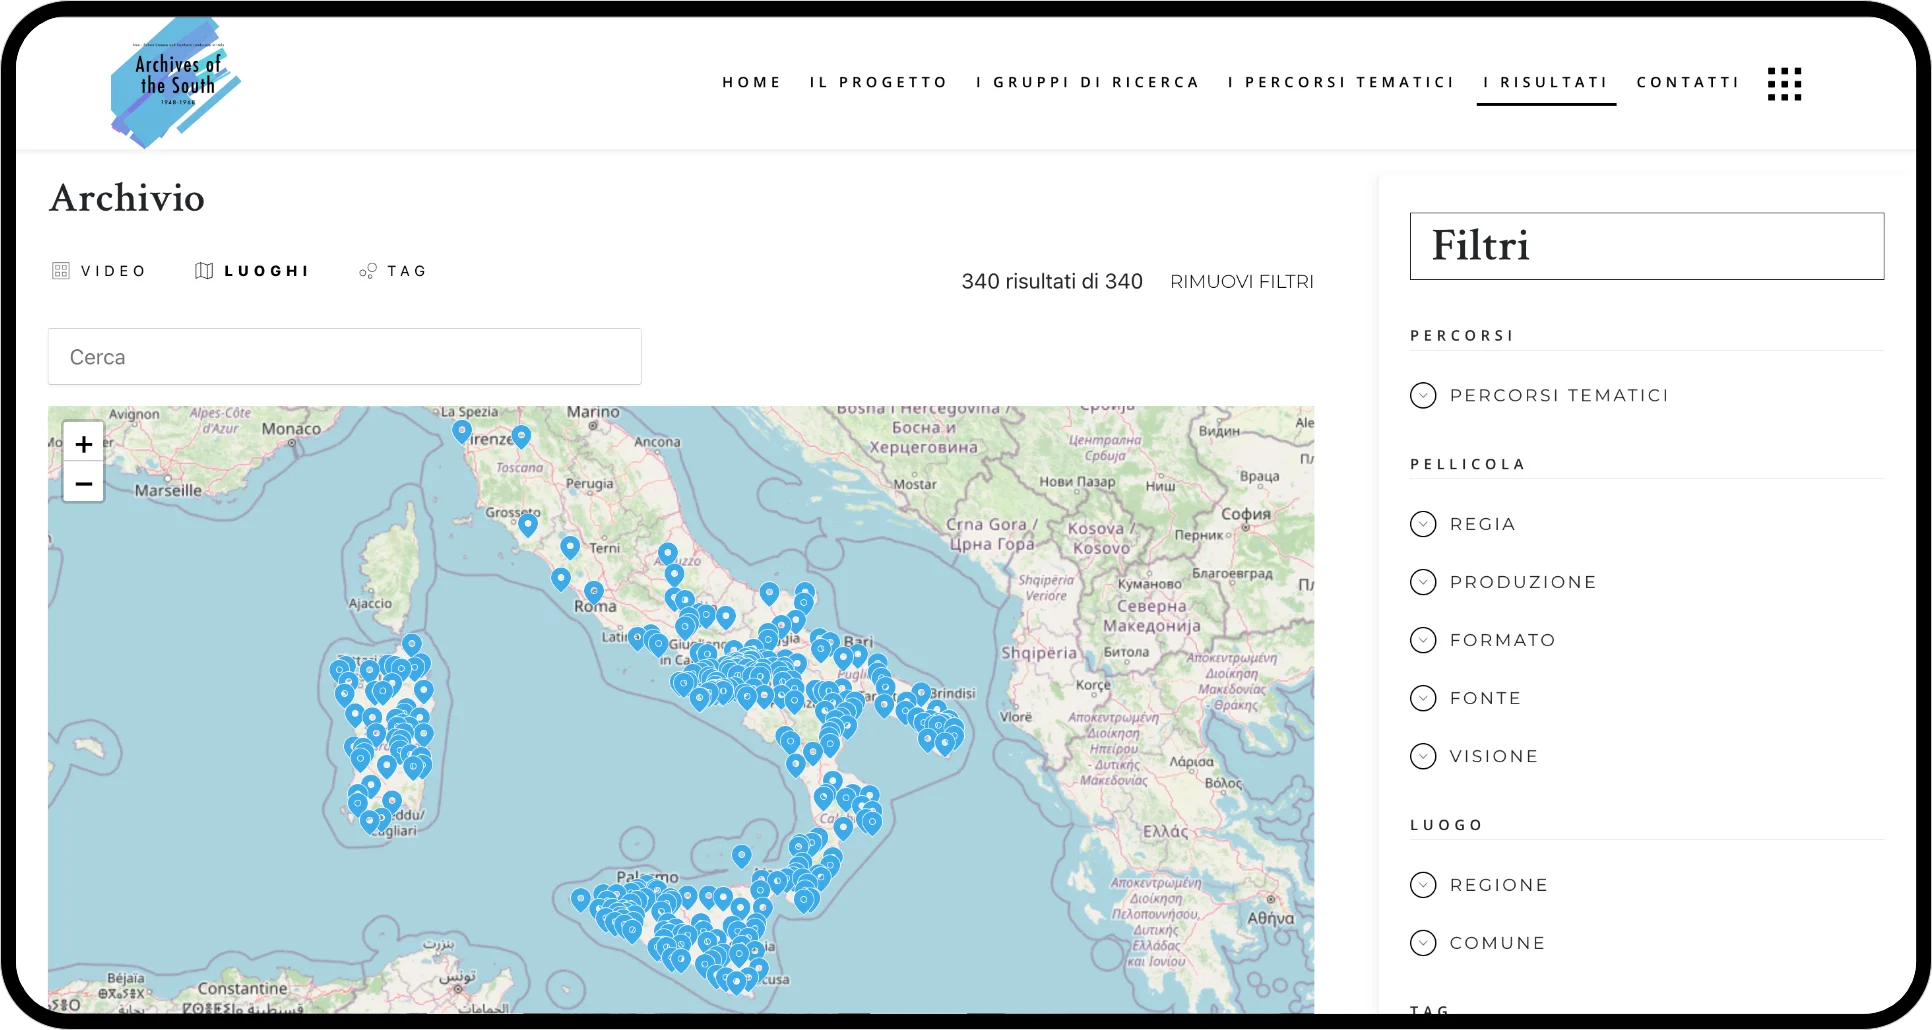Click Rimuovi Filtri to reset filters
The image size is (1932, 1030).
tap(1241, 282)
